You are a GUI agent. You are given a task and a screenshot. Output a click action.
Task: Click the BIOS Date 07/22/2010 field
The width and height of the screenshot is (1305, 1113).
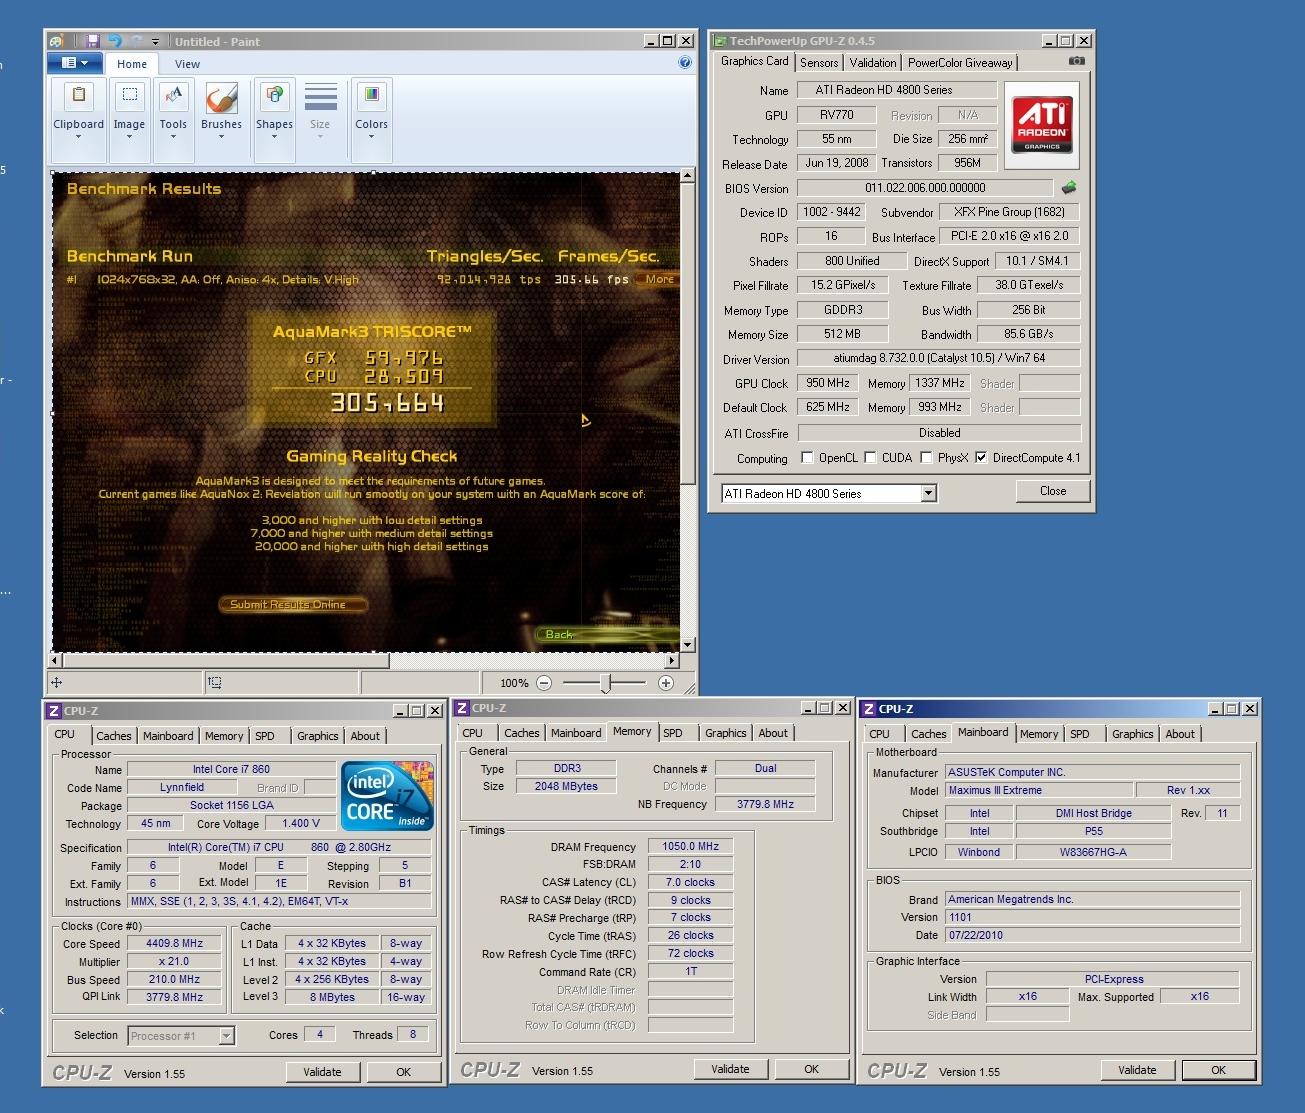click(x=1093, y=935)
